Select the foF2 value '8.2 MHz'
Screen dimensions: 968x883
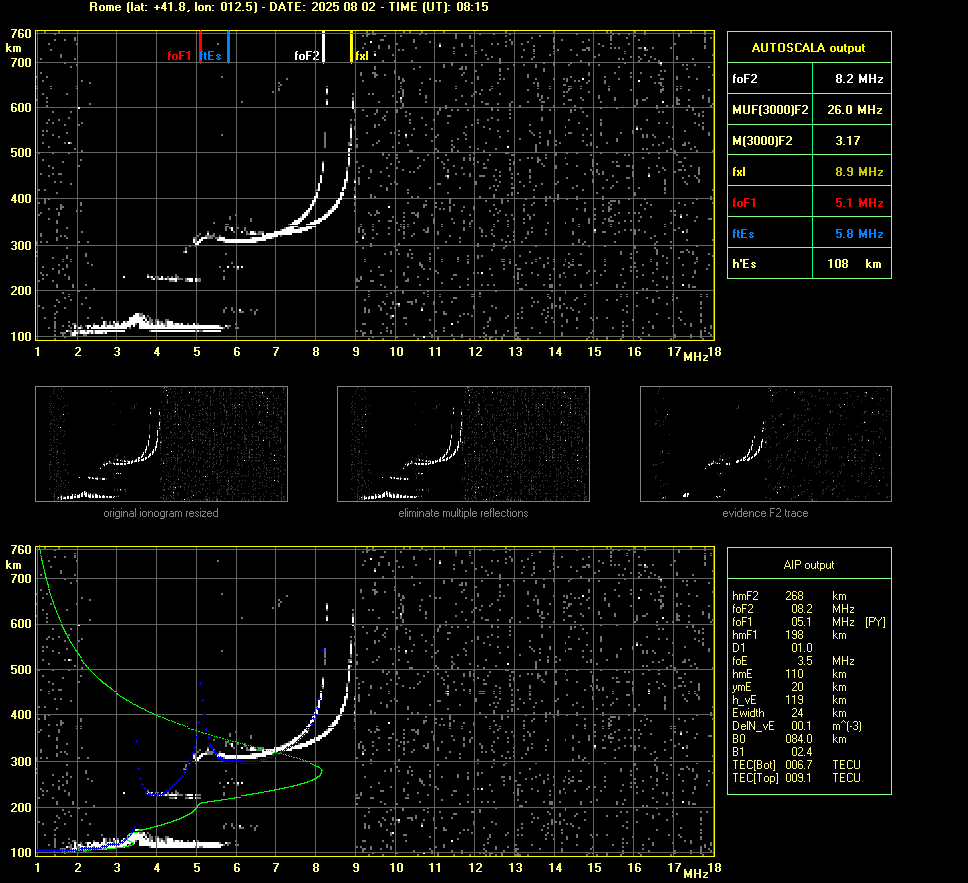859,79
